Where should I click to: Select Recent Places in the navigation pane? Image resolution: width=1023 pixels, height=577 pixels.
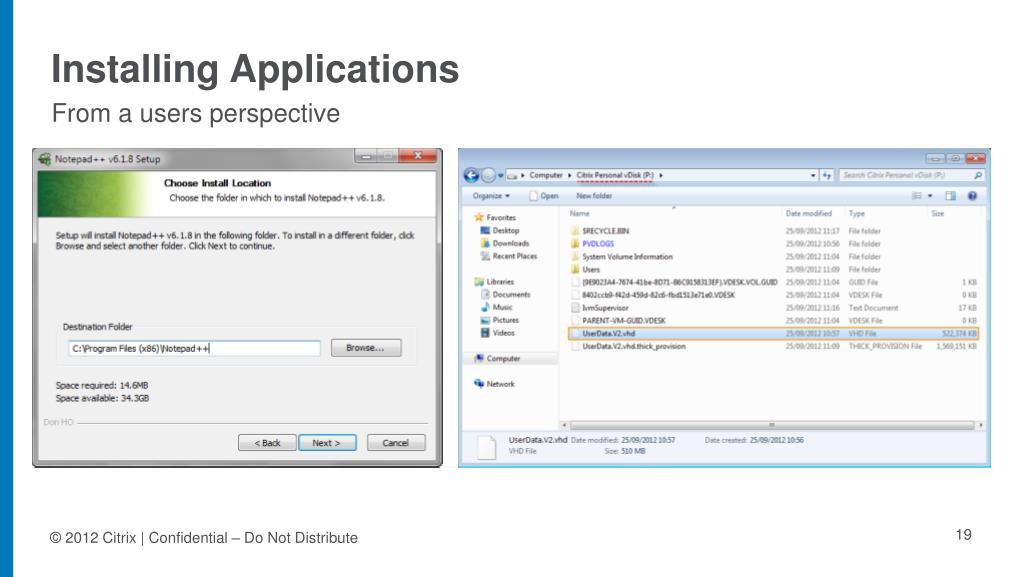509,256
